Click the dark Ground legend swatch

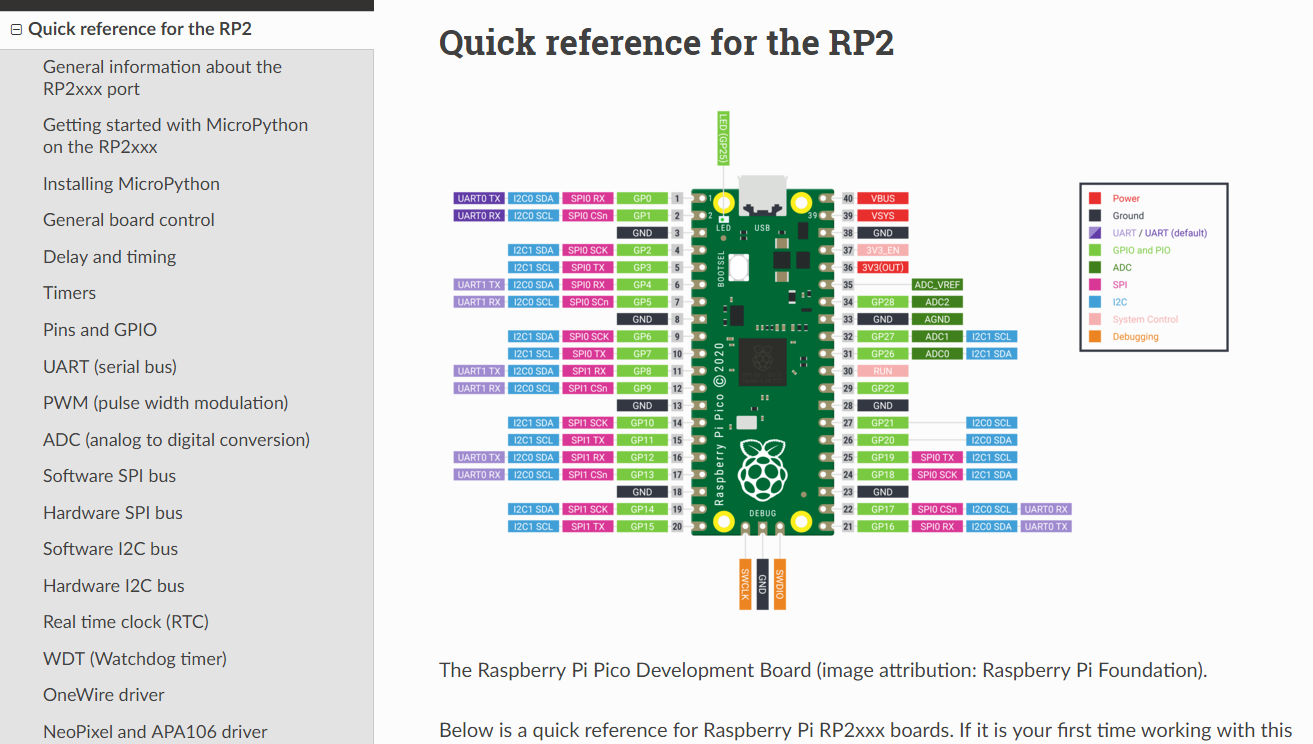pyautogui.click(x=1095, y=216)
